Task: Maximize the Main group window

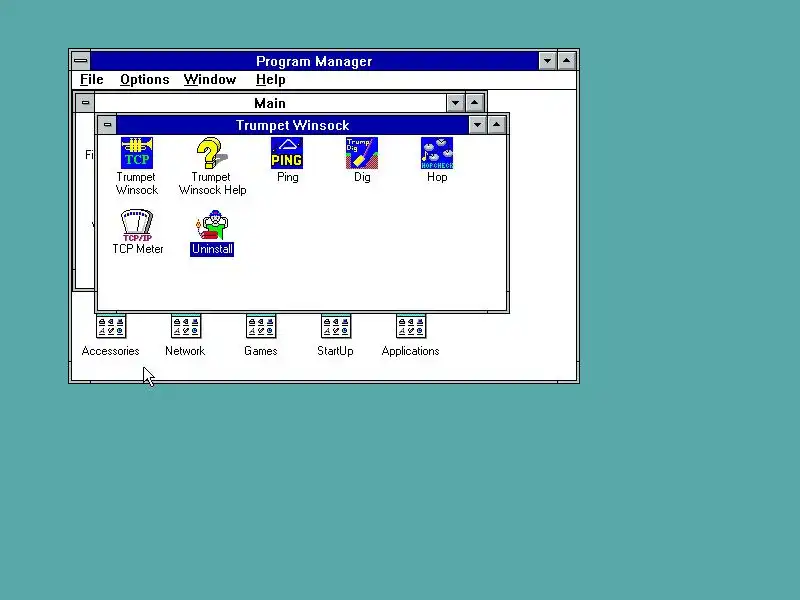Action: (474, 103)
